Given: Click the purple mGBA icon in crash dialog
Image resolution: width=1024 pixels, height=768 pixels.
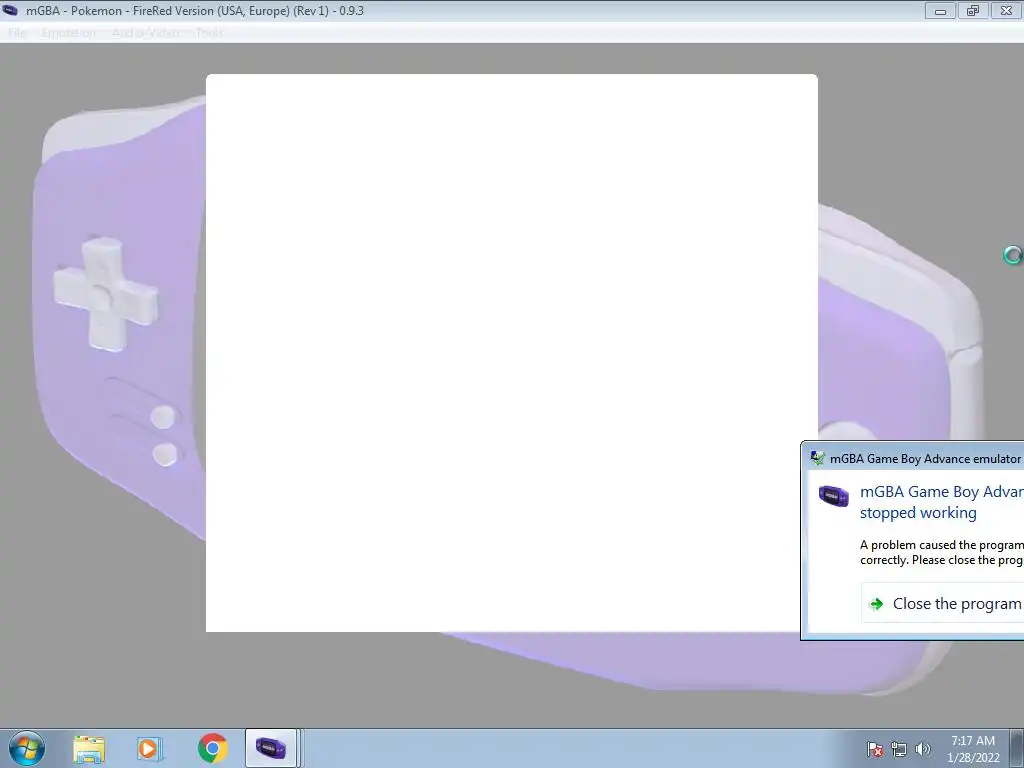Looking at the screenshot, I should (x=834, y=496).
